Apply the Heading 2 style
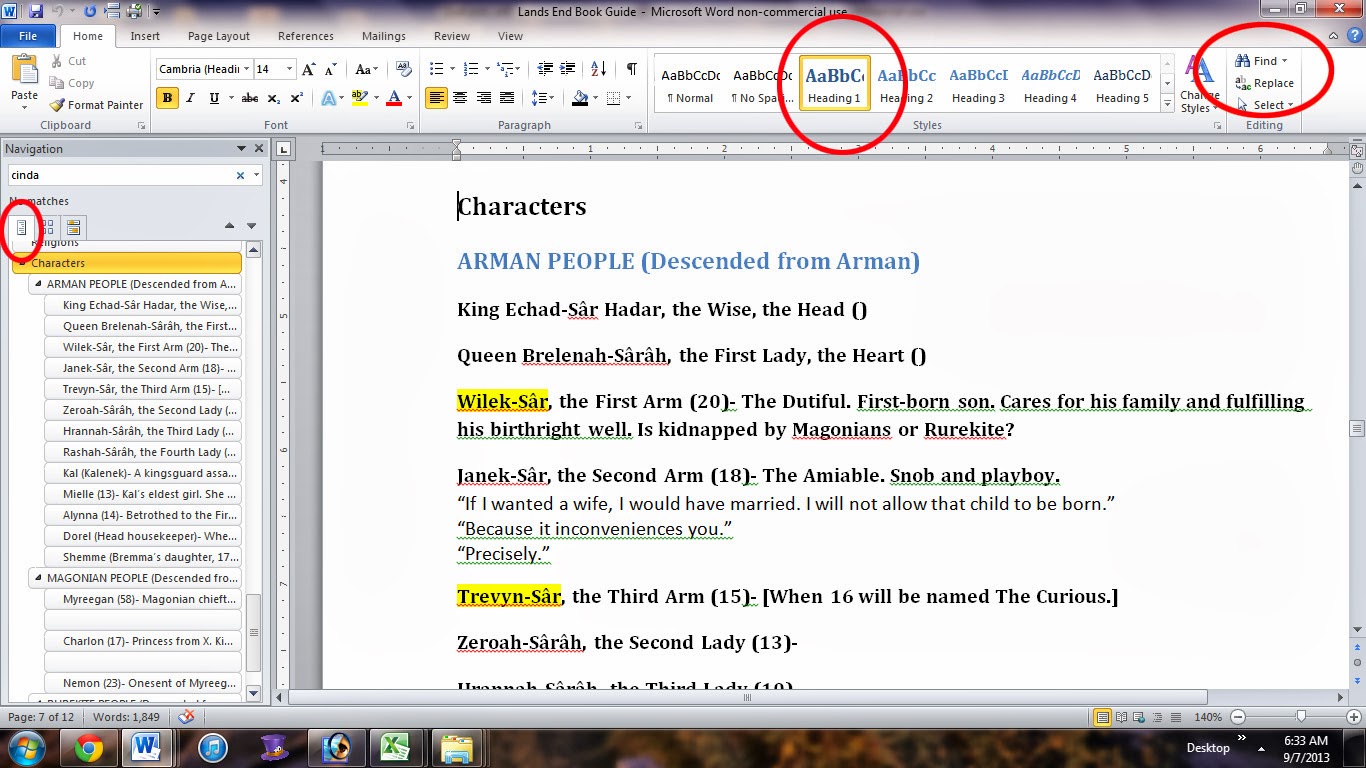 [906, 84]
